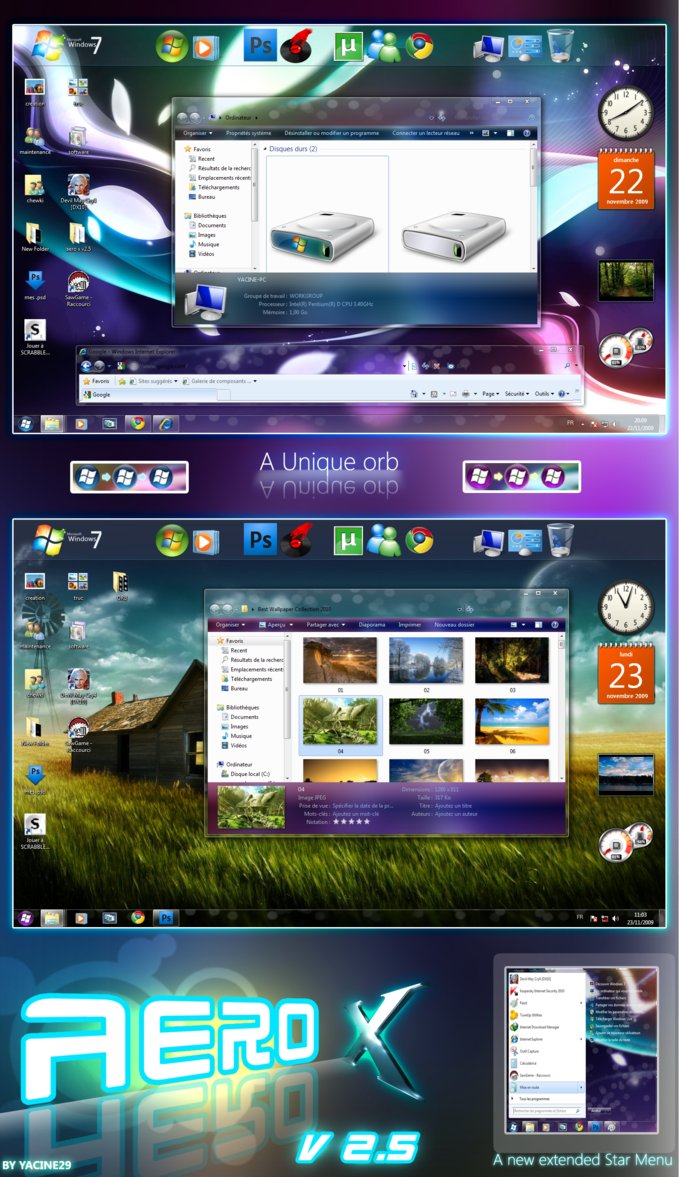
Task: Open the Sécurité menu in Internet Explorer
Action: point(517,394)
